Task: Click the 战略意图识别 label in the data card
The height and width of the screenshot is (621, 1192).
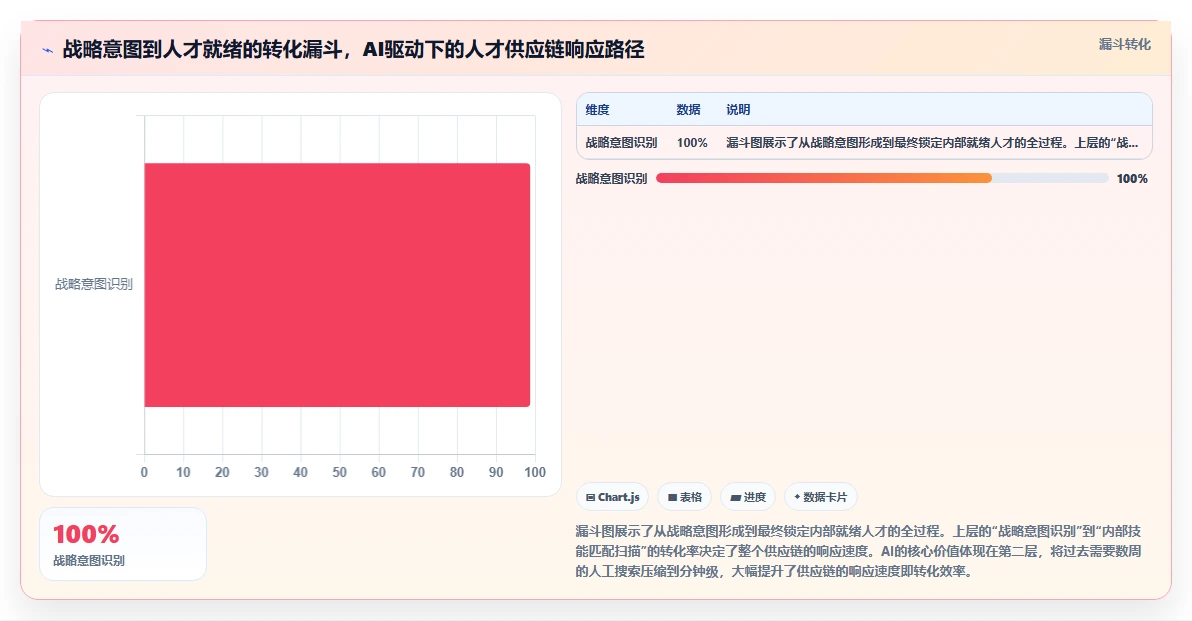Action: [x=89, y=560]
